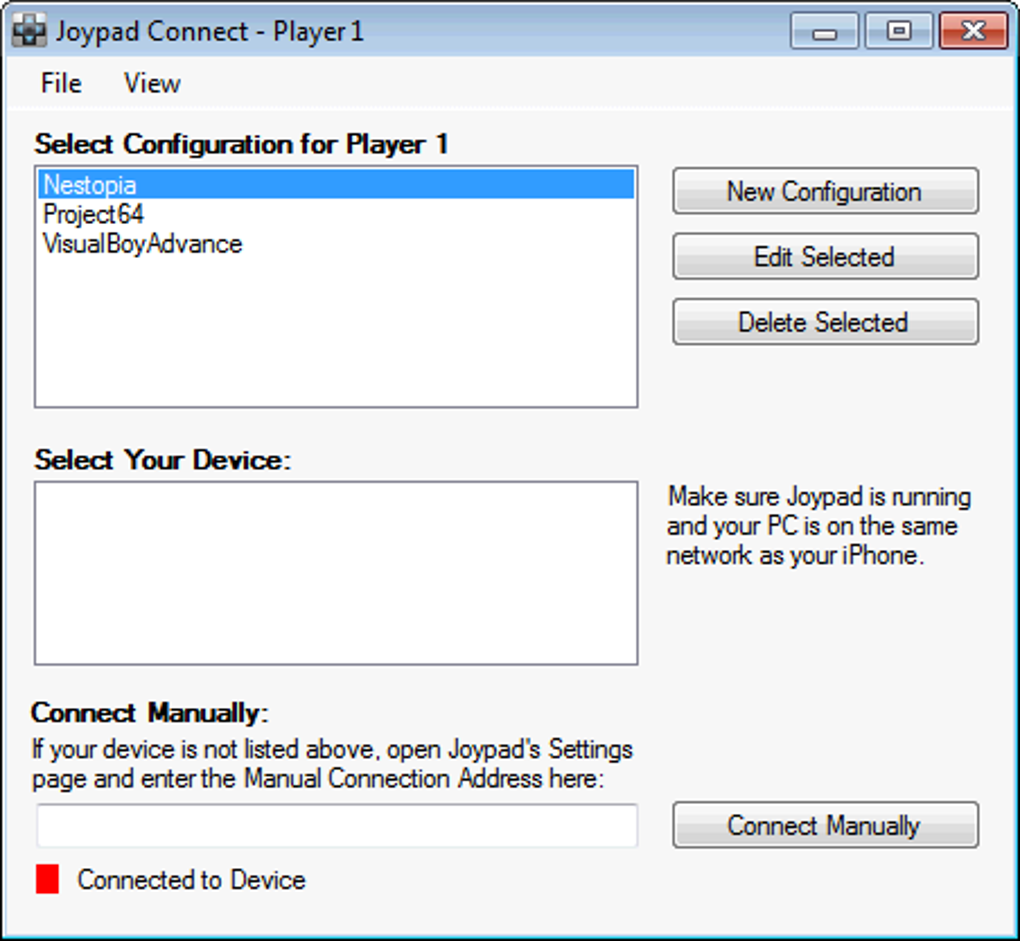Select the VisualBoyAdvance configuration

pyautogui.click(x=336, y=244)
